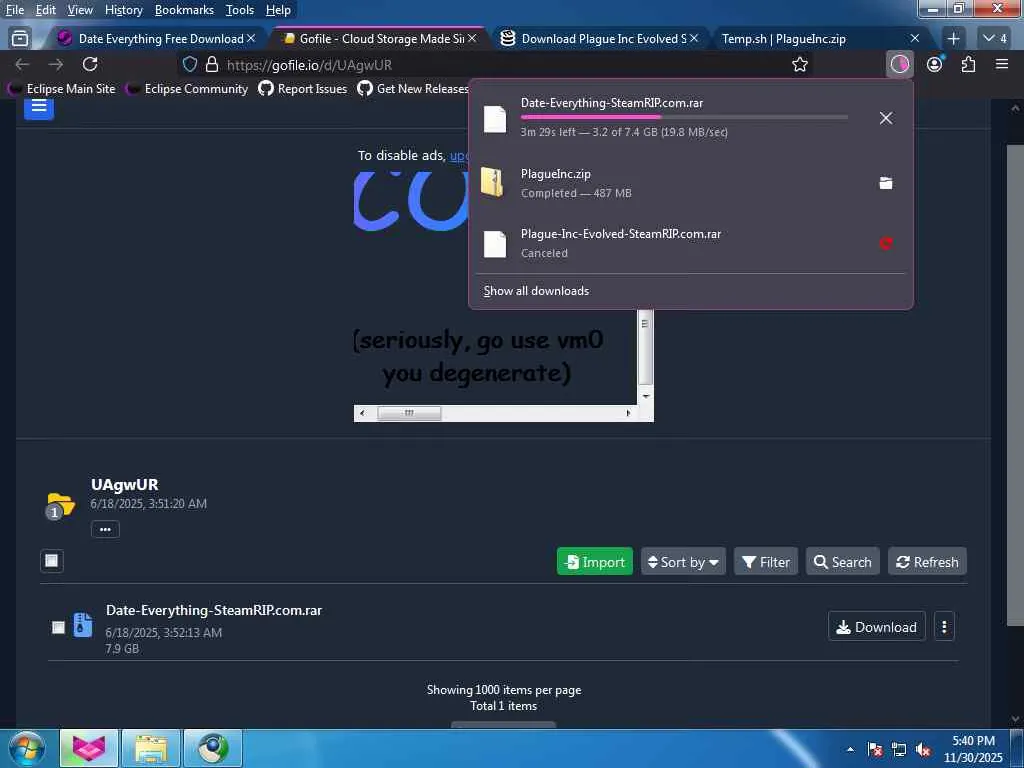Open the muted volume tray icon
The height and width of the screenshot is (768, 1024).
click(923, 749)
